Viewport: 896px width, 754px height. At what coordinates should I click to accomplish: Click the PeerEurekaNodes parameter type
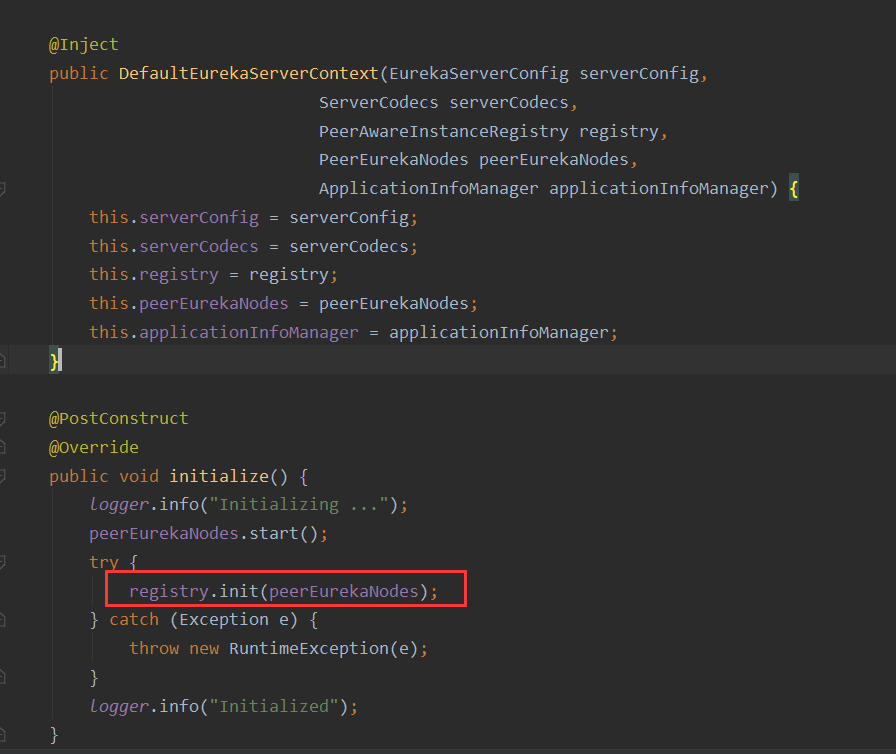pos(393,160)
